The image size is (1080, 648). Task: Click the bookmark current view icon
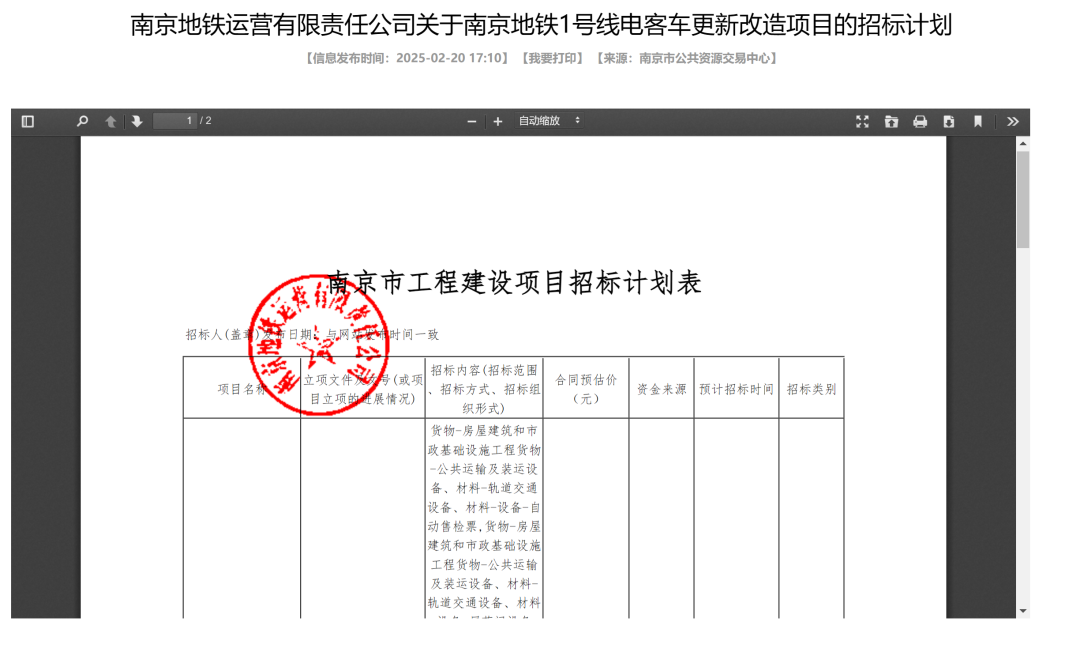(x=977, y=122)
